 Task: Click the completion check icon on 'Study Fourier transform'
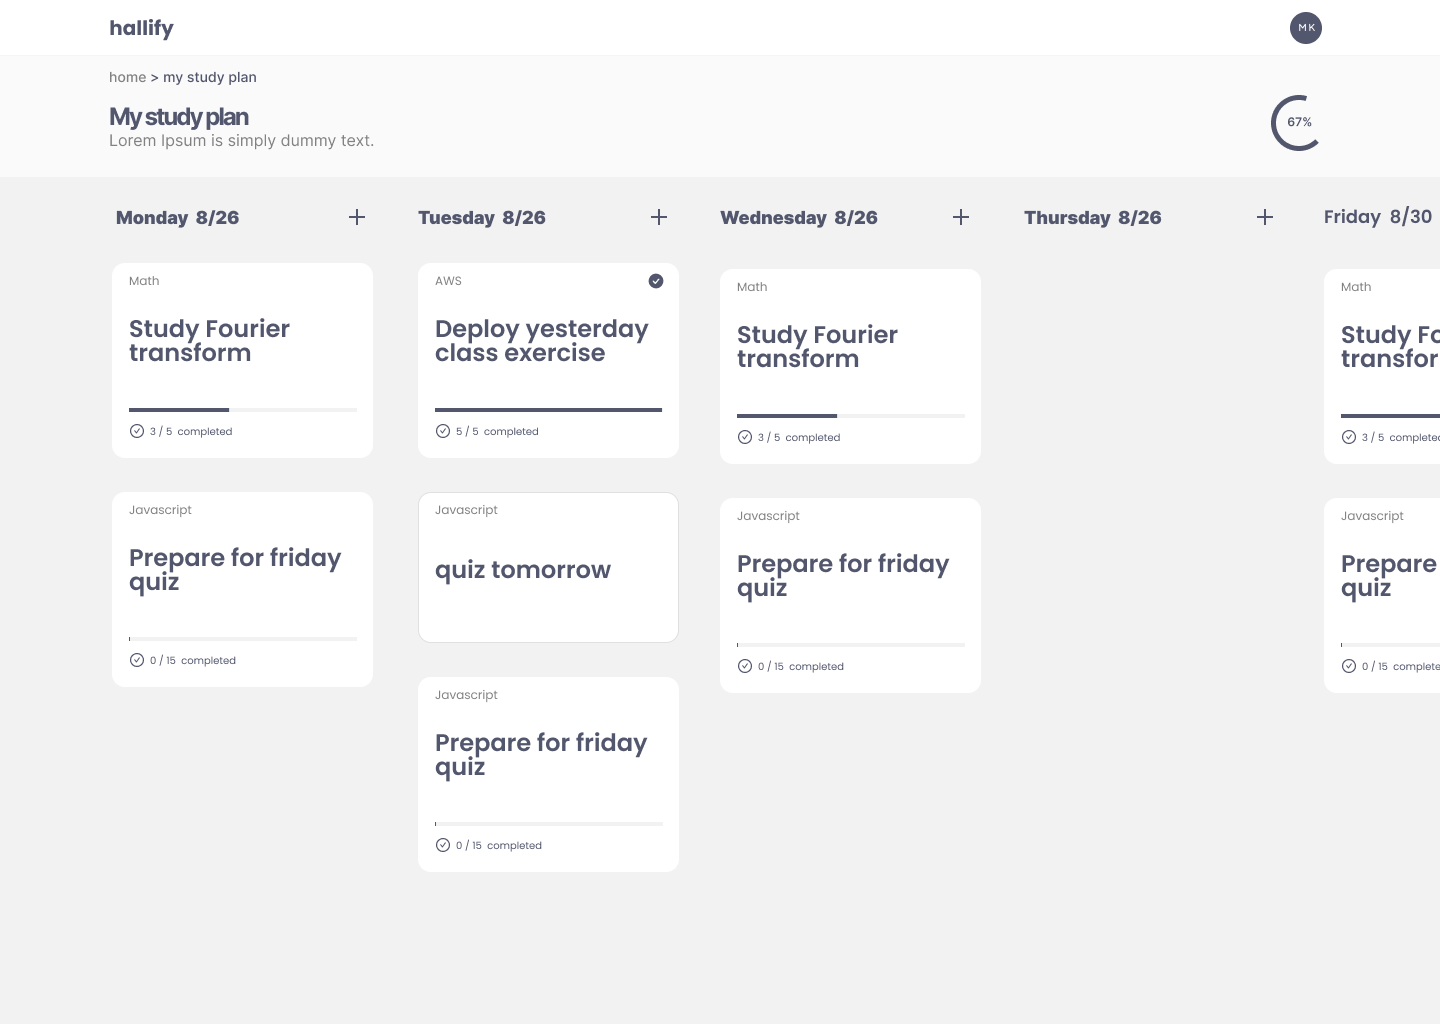click(x=137, y=431)
